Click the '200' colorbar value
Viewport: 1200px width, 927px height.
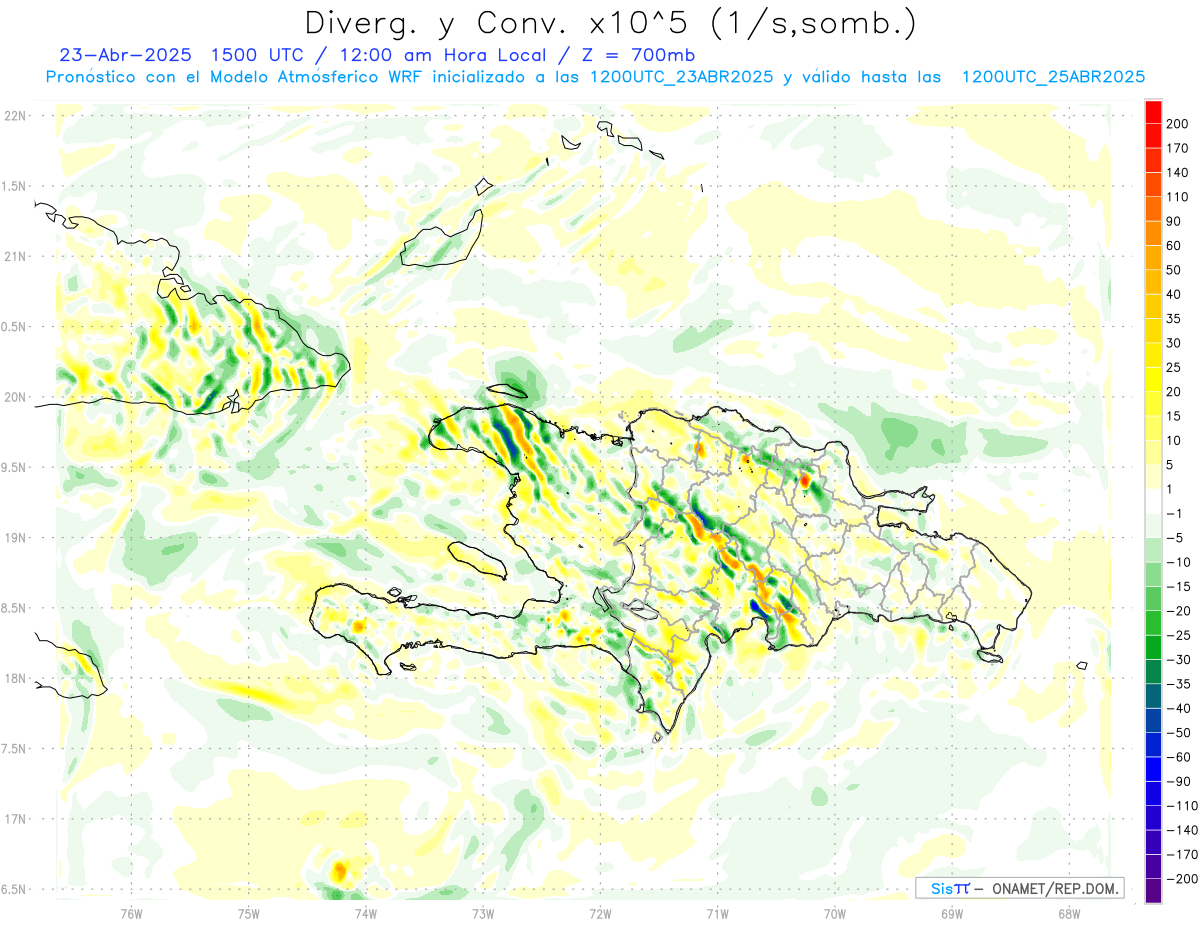(x=1178, y=124)
